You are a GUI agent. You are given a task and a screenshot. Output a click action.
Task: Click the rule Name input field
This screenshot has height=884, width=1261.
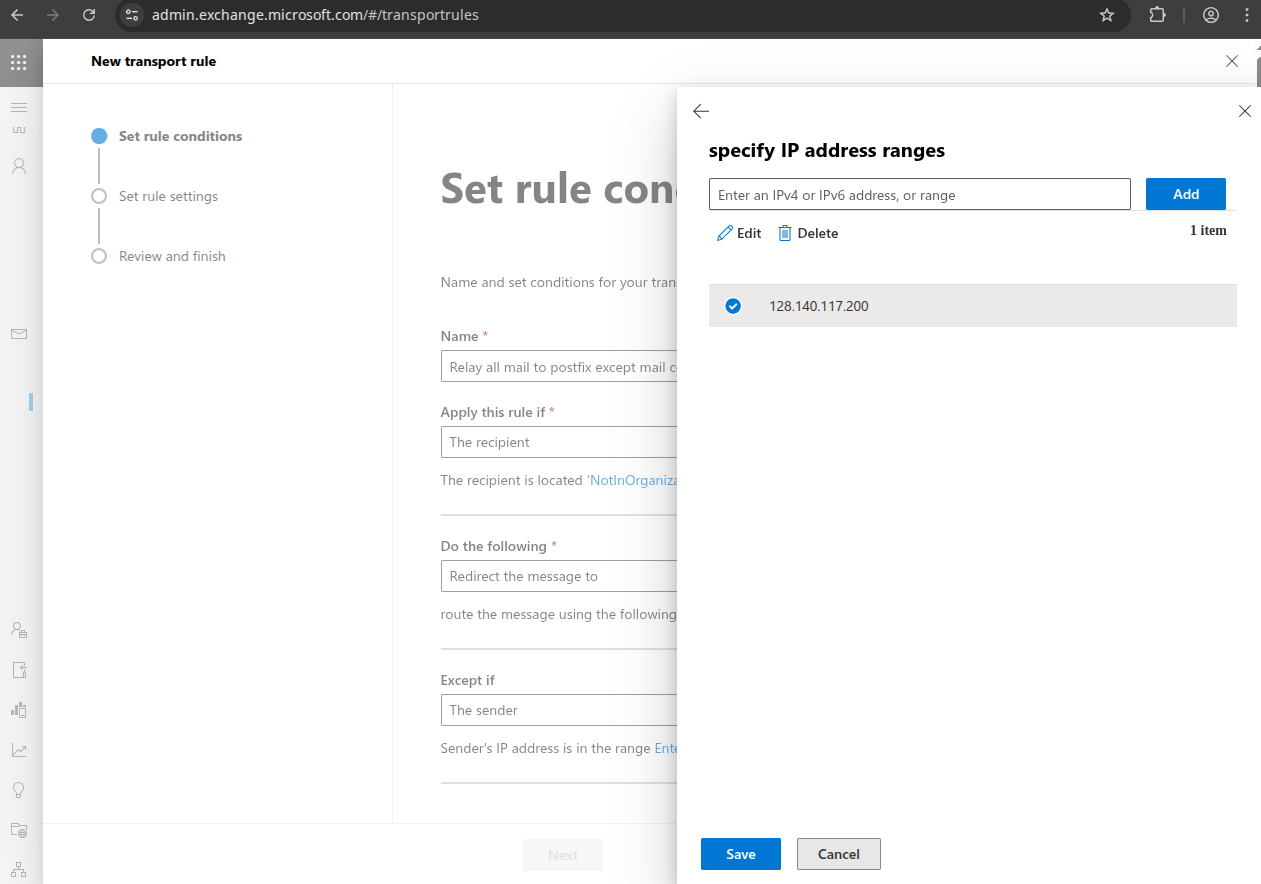pos(559,367)
